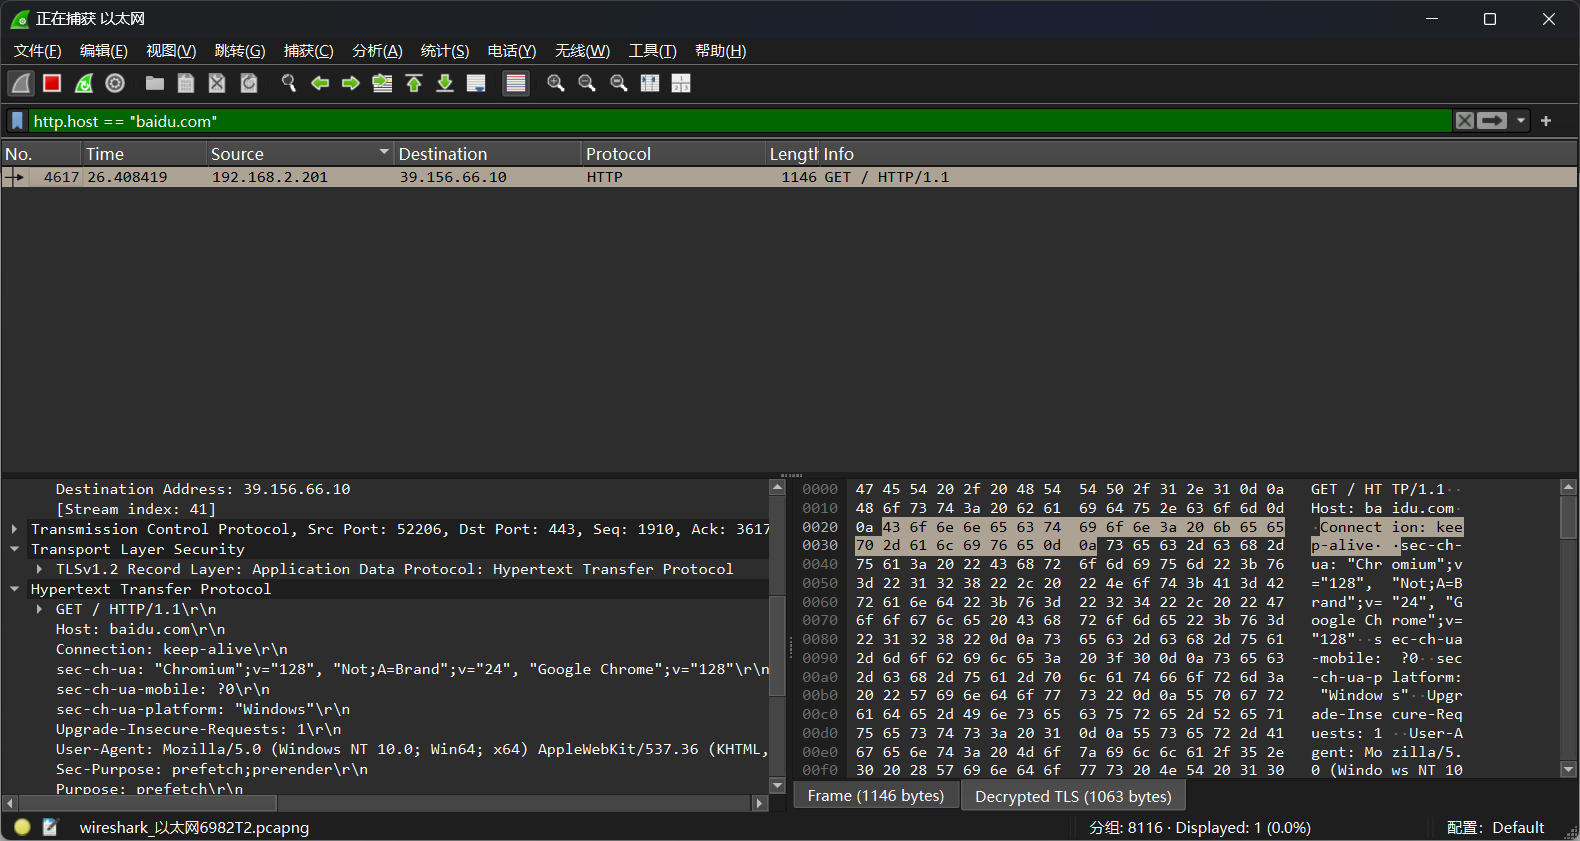Open the 统计(S) menu
The image size is (1580, 841).
(x=445, y=51)
